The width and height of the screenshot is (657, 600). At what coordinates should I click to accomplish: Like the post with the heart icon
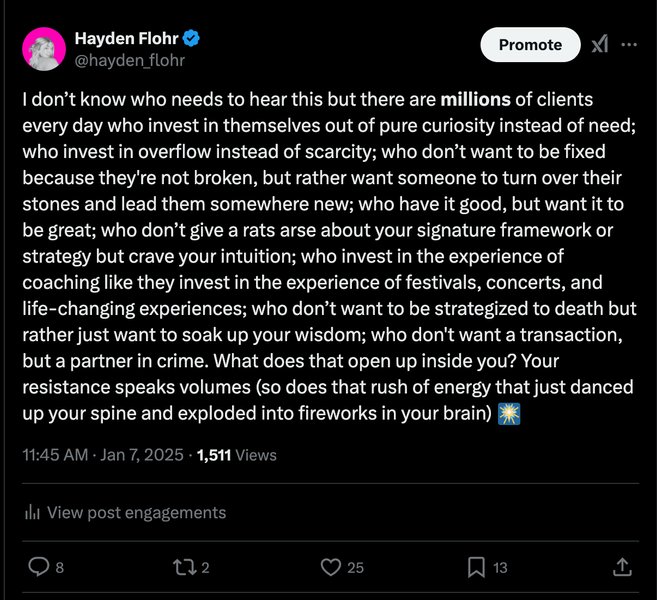point(331,567)
